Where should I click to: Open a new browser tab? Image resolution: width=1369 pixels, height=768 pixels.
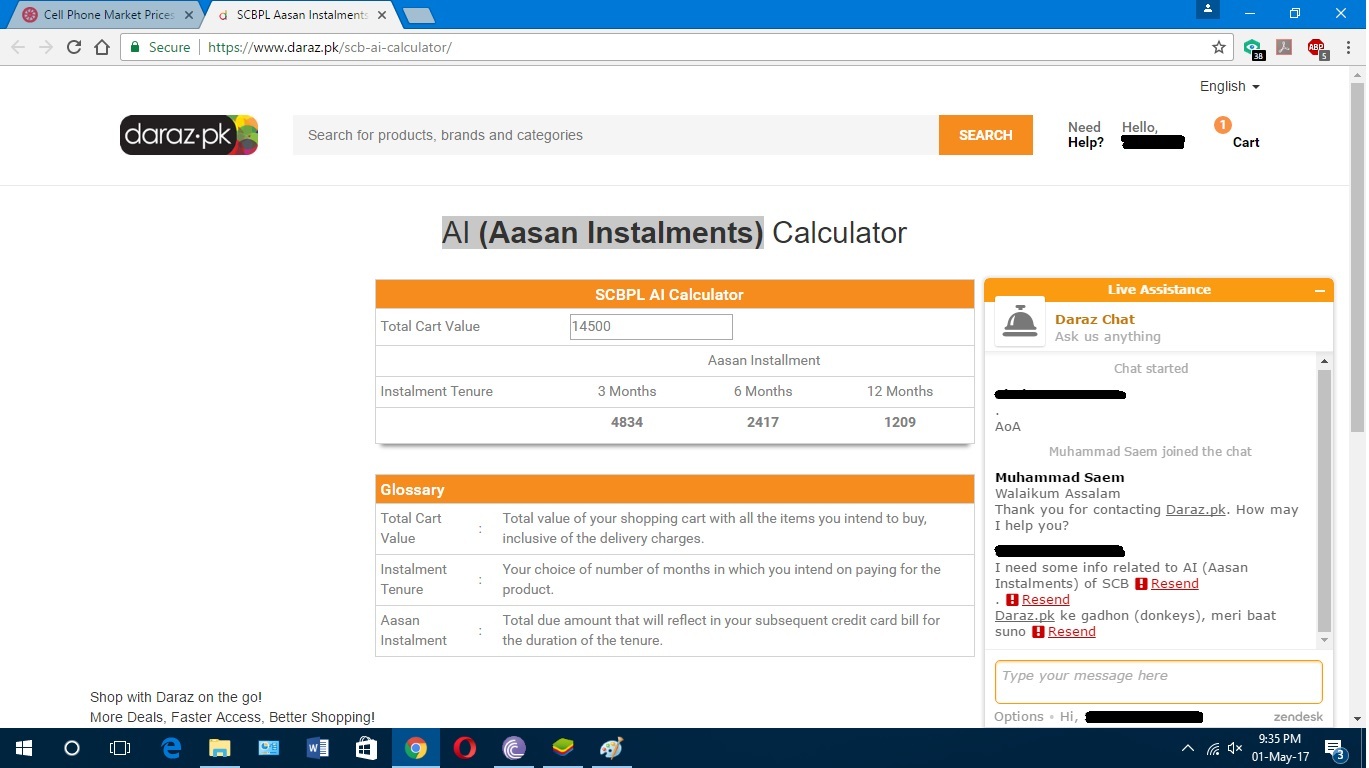tap(418, 15)
